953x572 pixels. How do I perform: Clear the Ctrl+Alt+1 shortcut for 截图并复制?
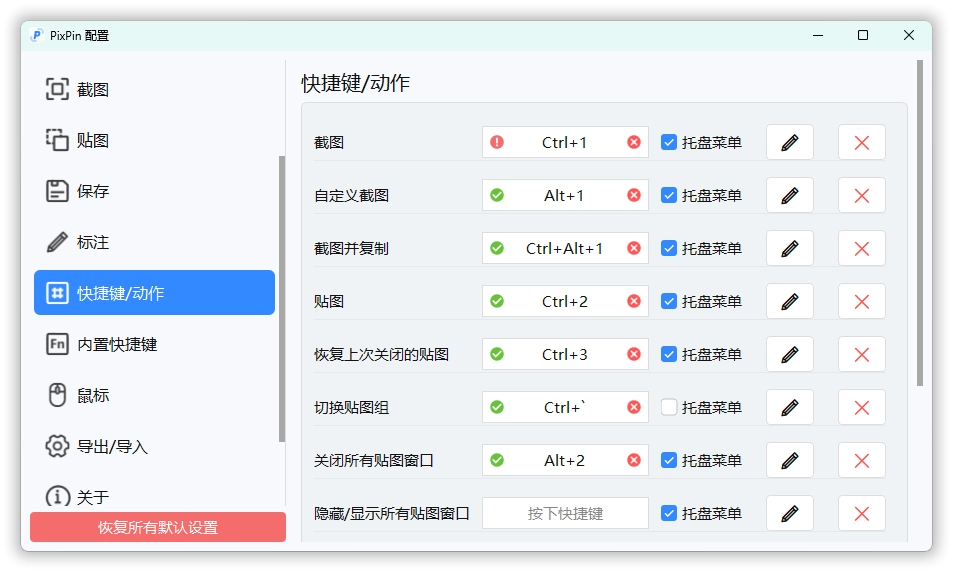coord(633,249)
